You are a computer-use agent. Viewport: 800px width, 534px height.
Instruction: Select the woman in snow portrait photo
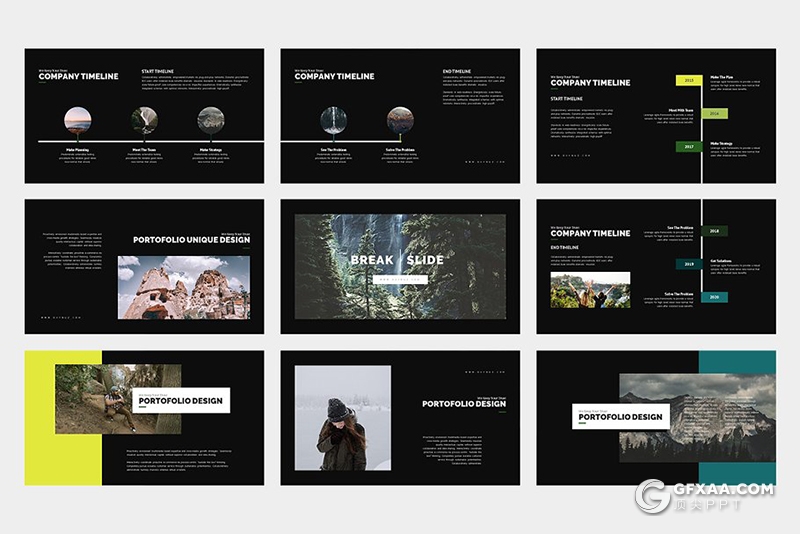pos(342,417)
